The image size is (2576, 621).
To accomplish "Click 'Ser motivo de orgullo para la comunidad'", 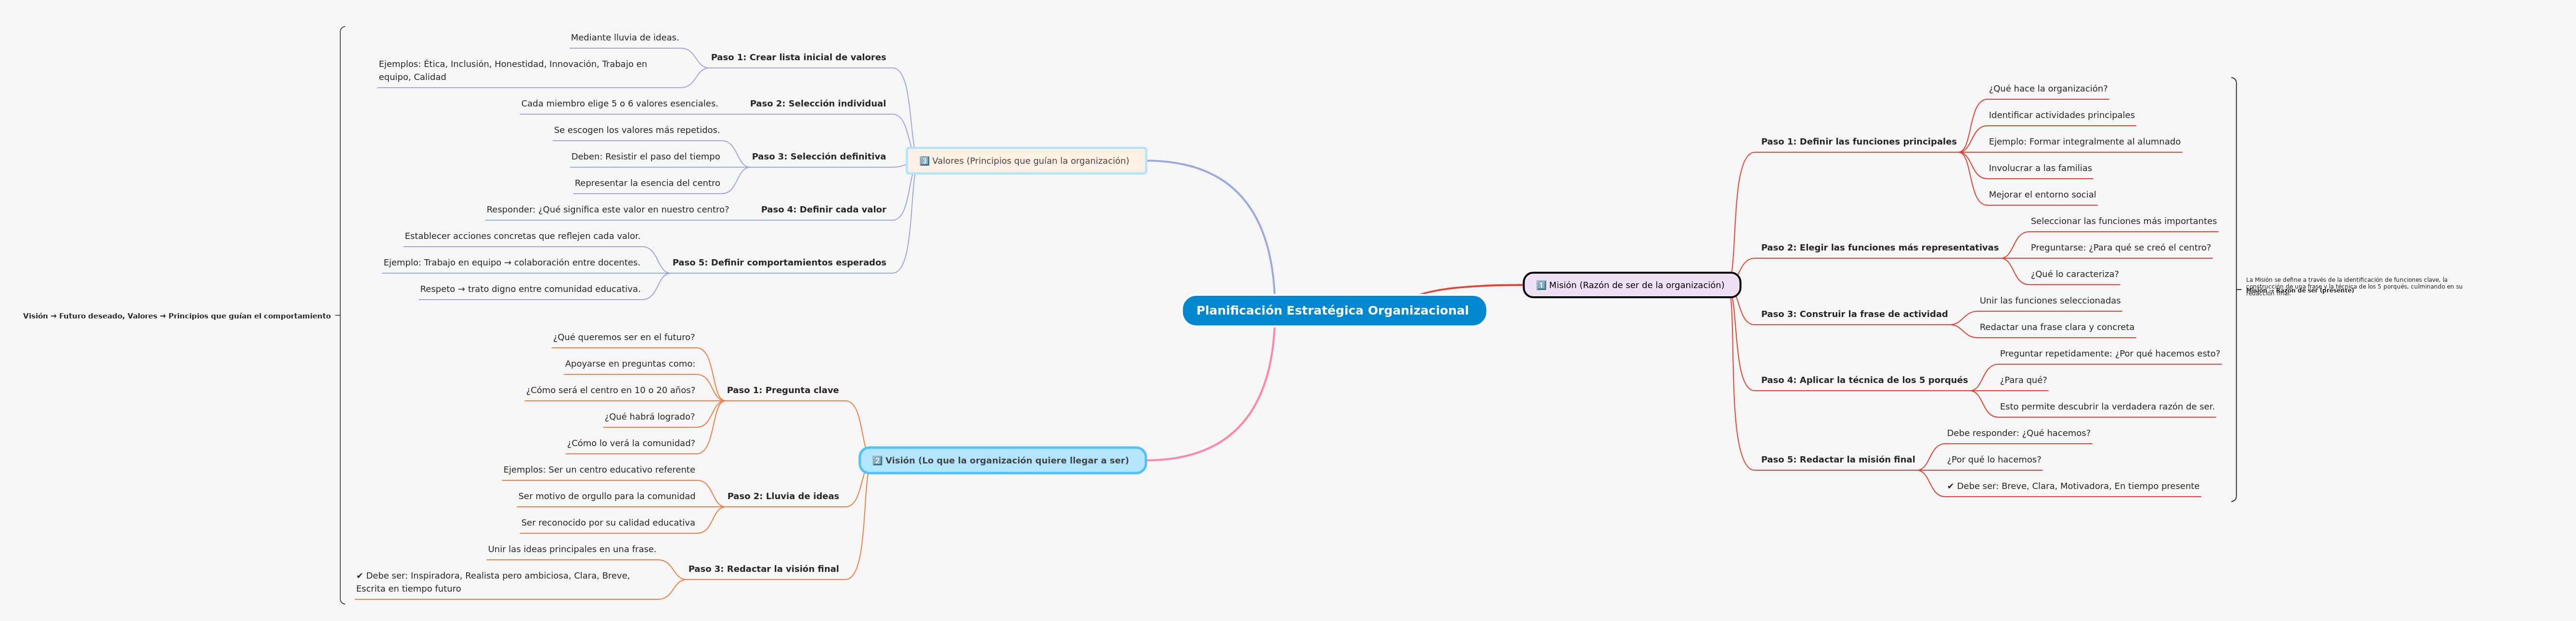I will click(x=606, y=496).
